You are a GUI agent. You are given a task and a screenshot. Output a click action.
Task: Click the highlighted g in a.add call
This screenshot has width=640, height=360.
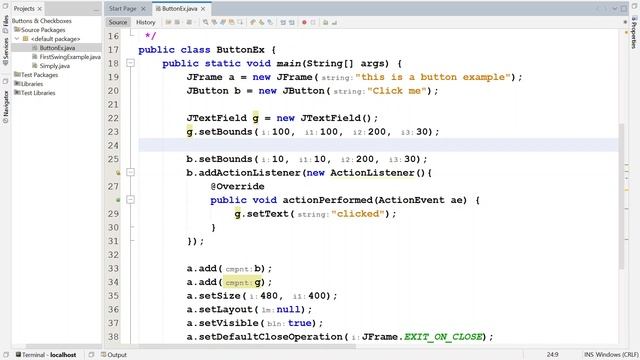click(258, 282)
